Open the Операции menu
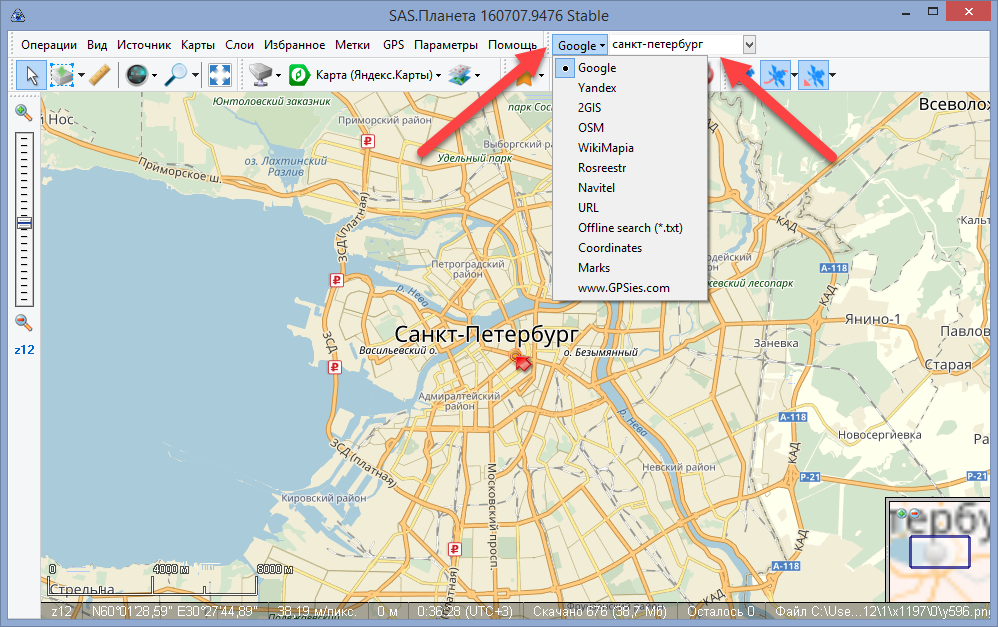This screenshot has width=998, height=627. coord(48,45)
